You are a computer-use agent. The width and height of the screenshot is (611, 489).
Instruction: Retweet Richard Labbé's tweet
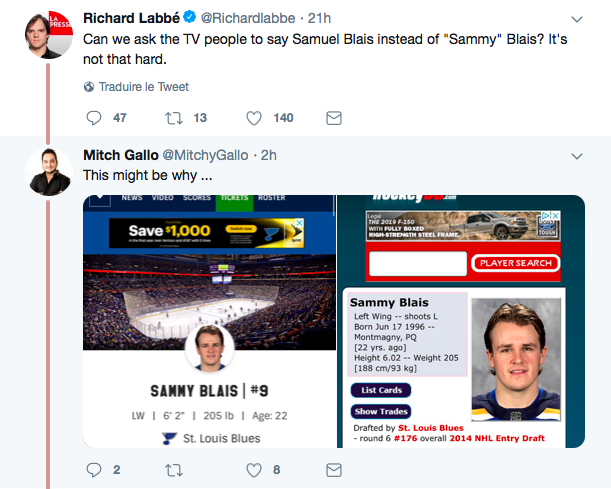(x=174, y=118)
